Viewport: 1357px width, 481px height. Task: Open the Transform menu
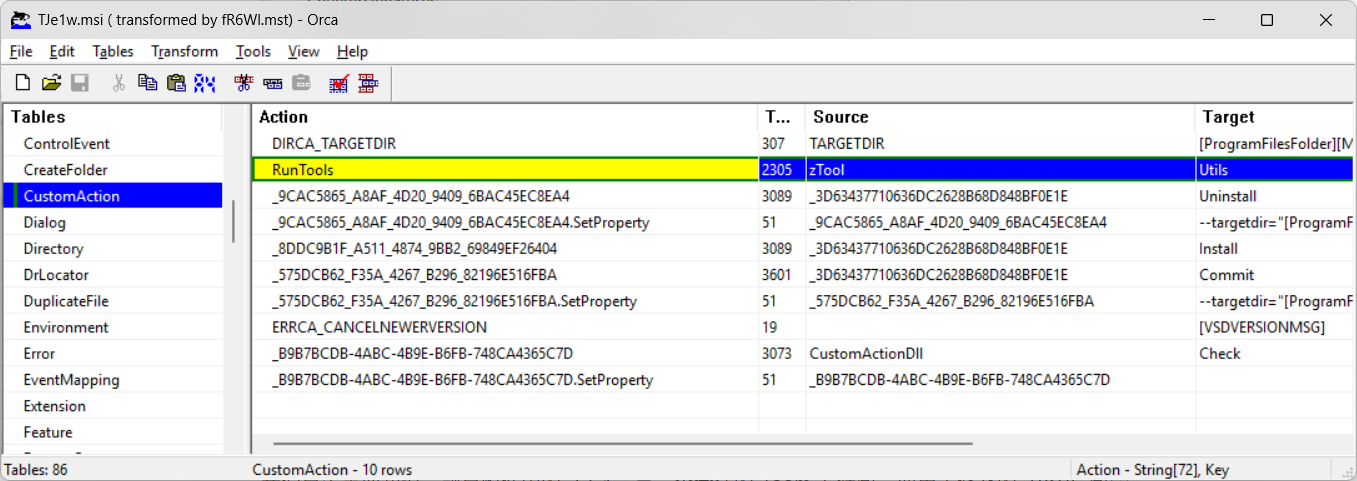(185, 51)
